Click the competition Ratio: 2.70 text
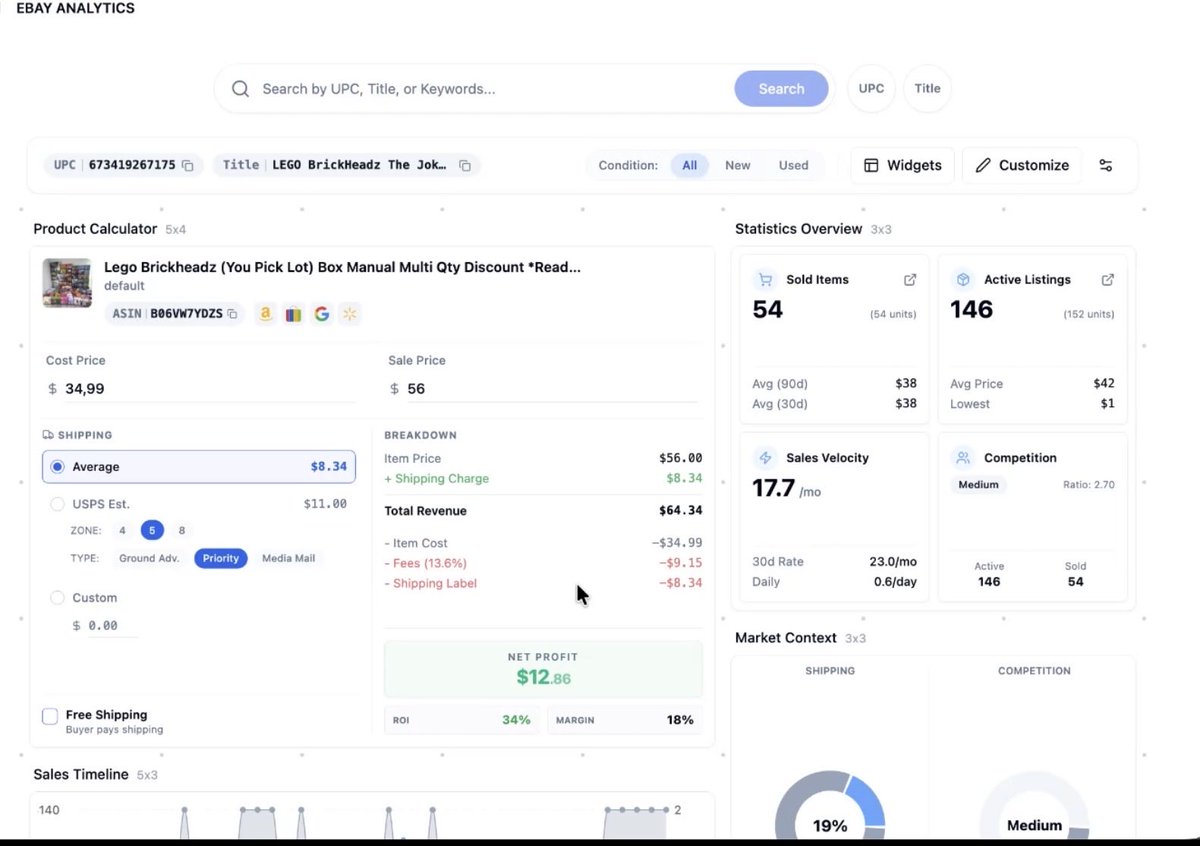 (1088, 485)
